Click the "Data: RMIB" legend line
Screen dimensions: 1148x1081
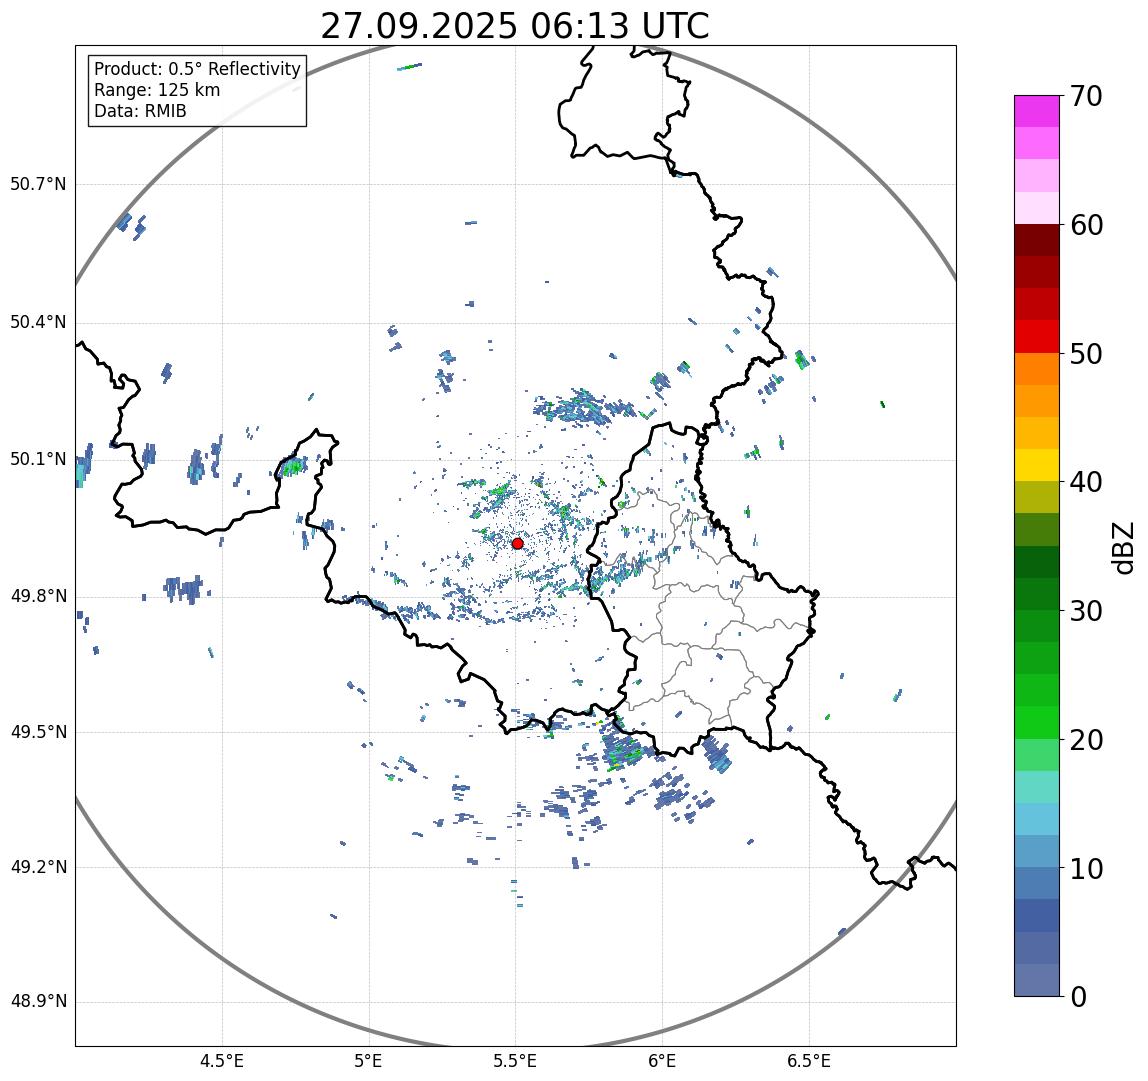pos(141,111)
